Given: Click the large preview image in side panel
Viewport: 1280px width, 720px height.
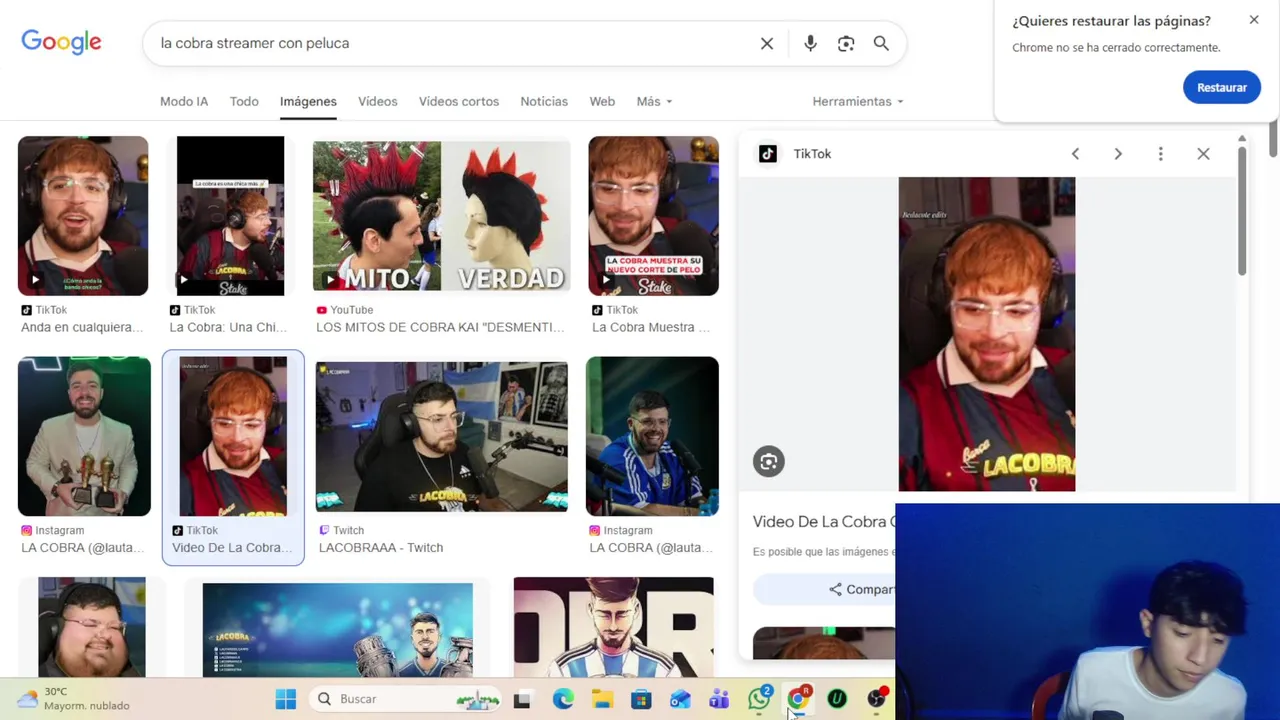Looking at the screenshot, I should 987,334.
